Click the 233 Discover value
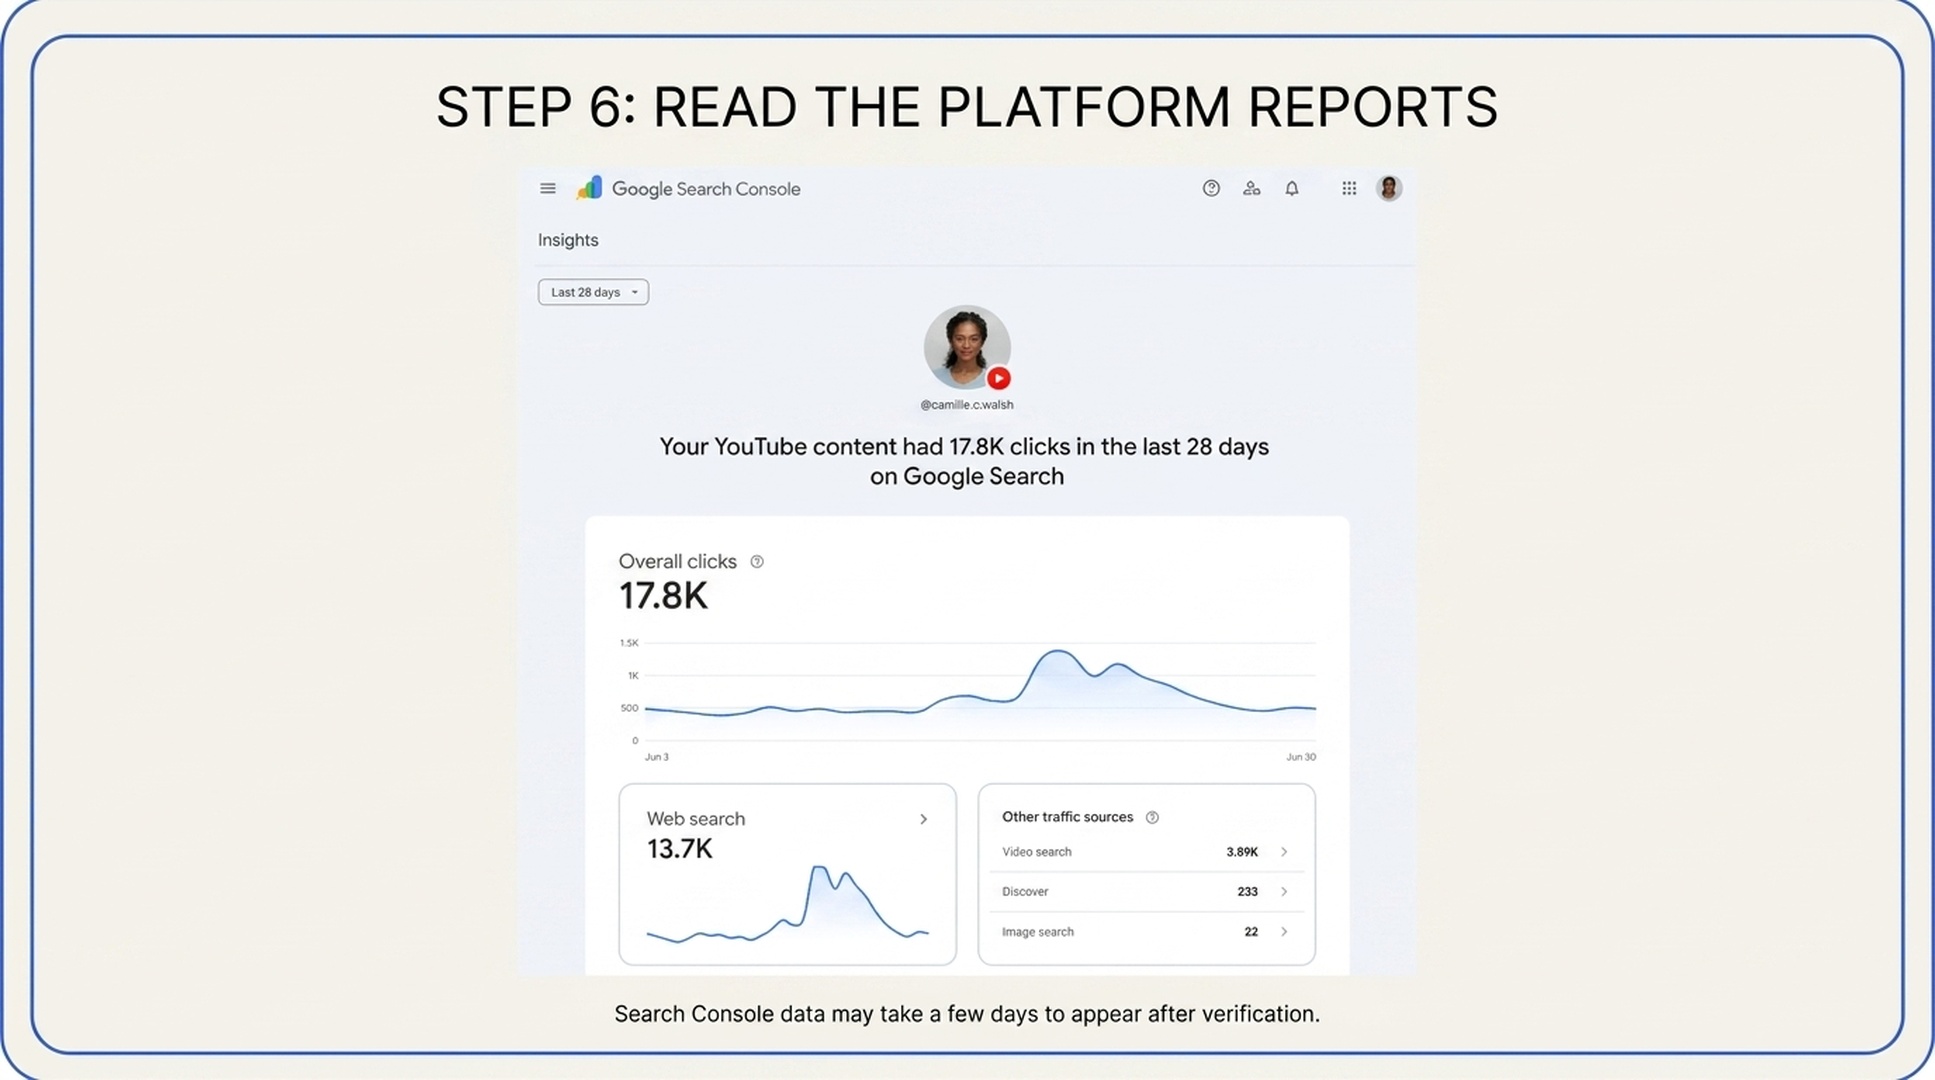The height and width of the screenshot is (1080, 1935). 1247,892
